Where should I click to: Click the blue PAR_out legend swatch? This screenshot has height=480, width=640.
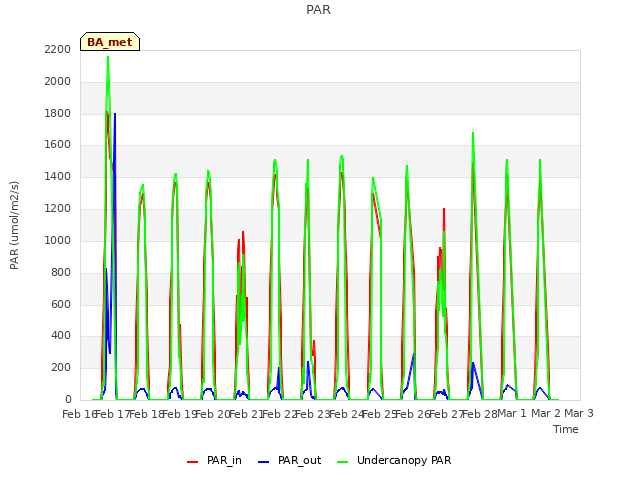tap(264, 462)
